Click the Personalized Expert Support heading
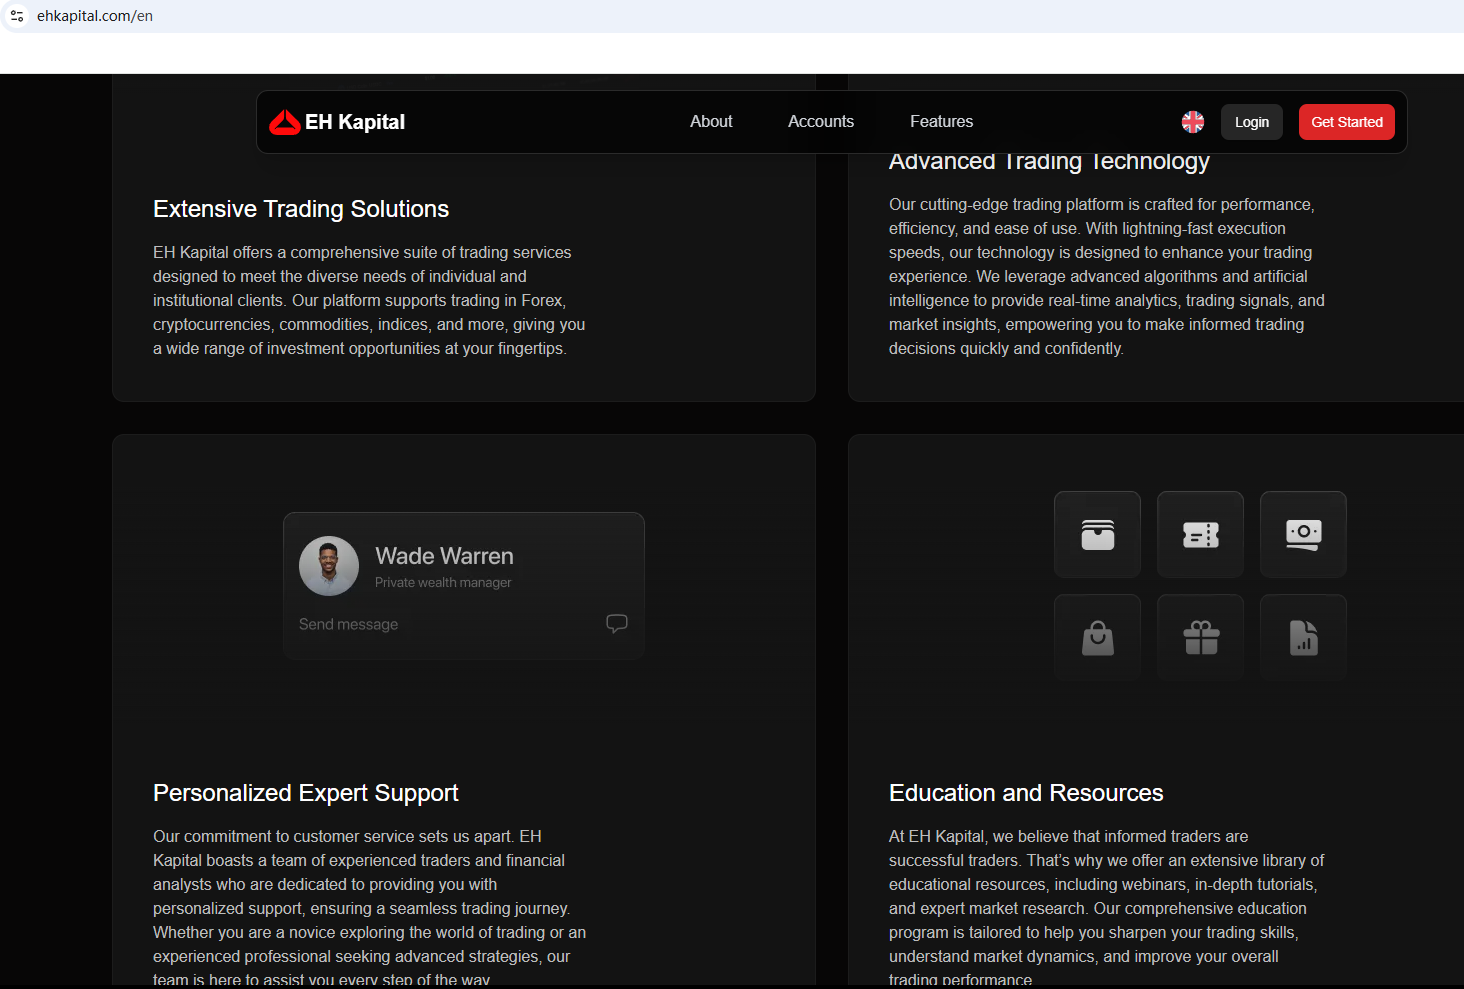The width and height of the screenshot is (1464, 989). point(306,793)
